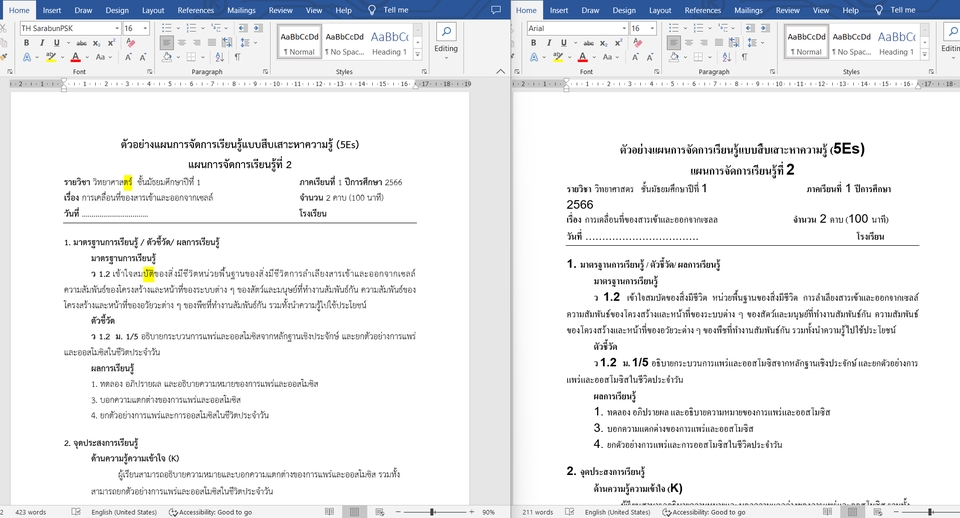Toggle Italic in the right Word window
This screenshot has width=960, height=518.
pyautogui.click(x=549, y=43)
